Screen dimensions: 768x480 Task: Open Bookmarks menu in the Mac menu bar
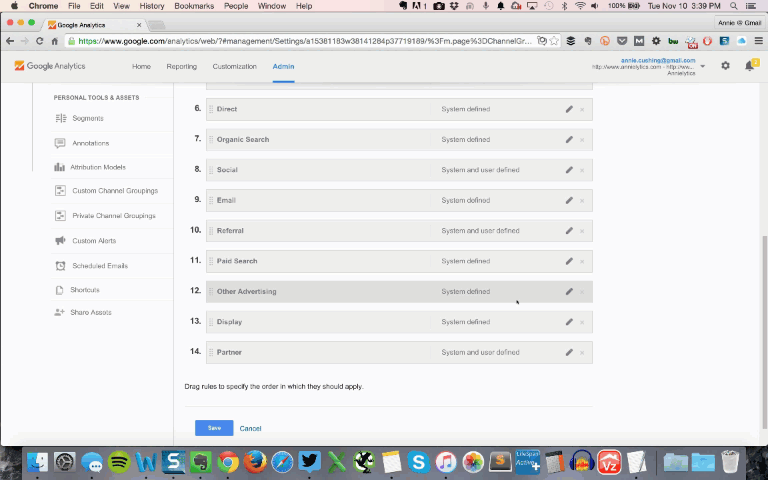[x=194, y=6]
